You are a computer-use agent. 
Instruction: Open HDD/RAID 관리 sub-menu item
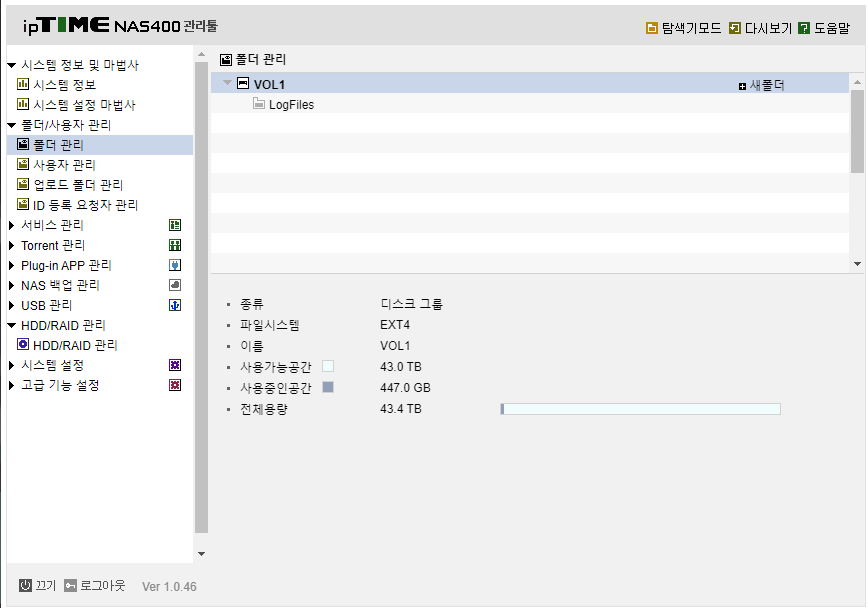pos(75,345)
